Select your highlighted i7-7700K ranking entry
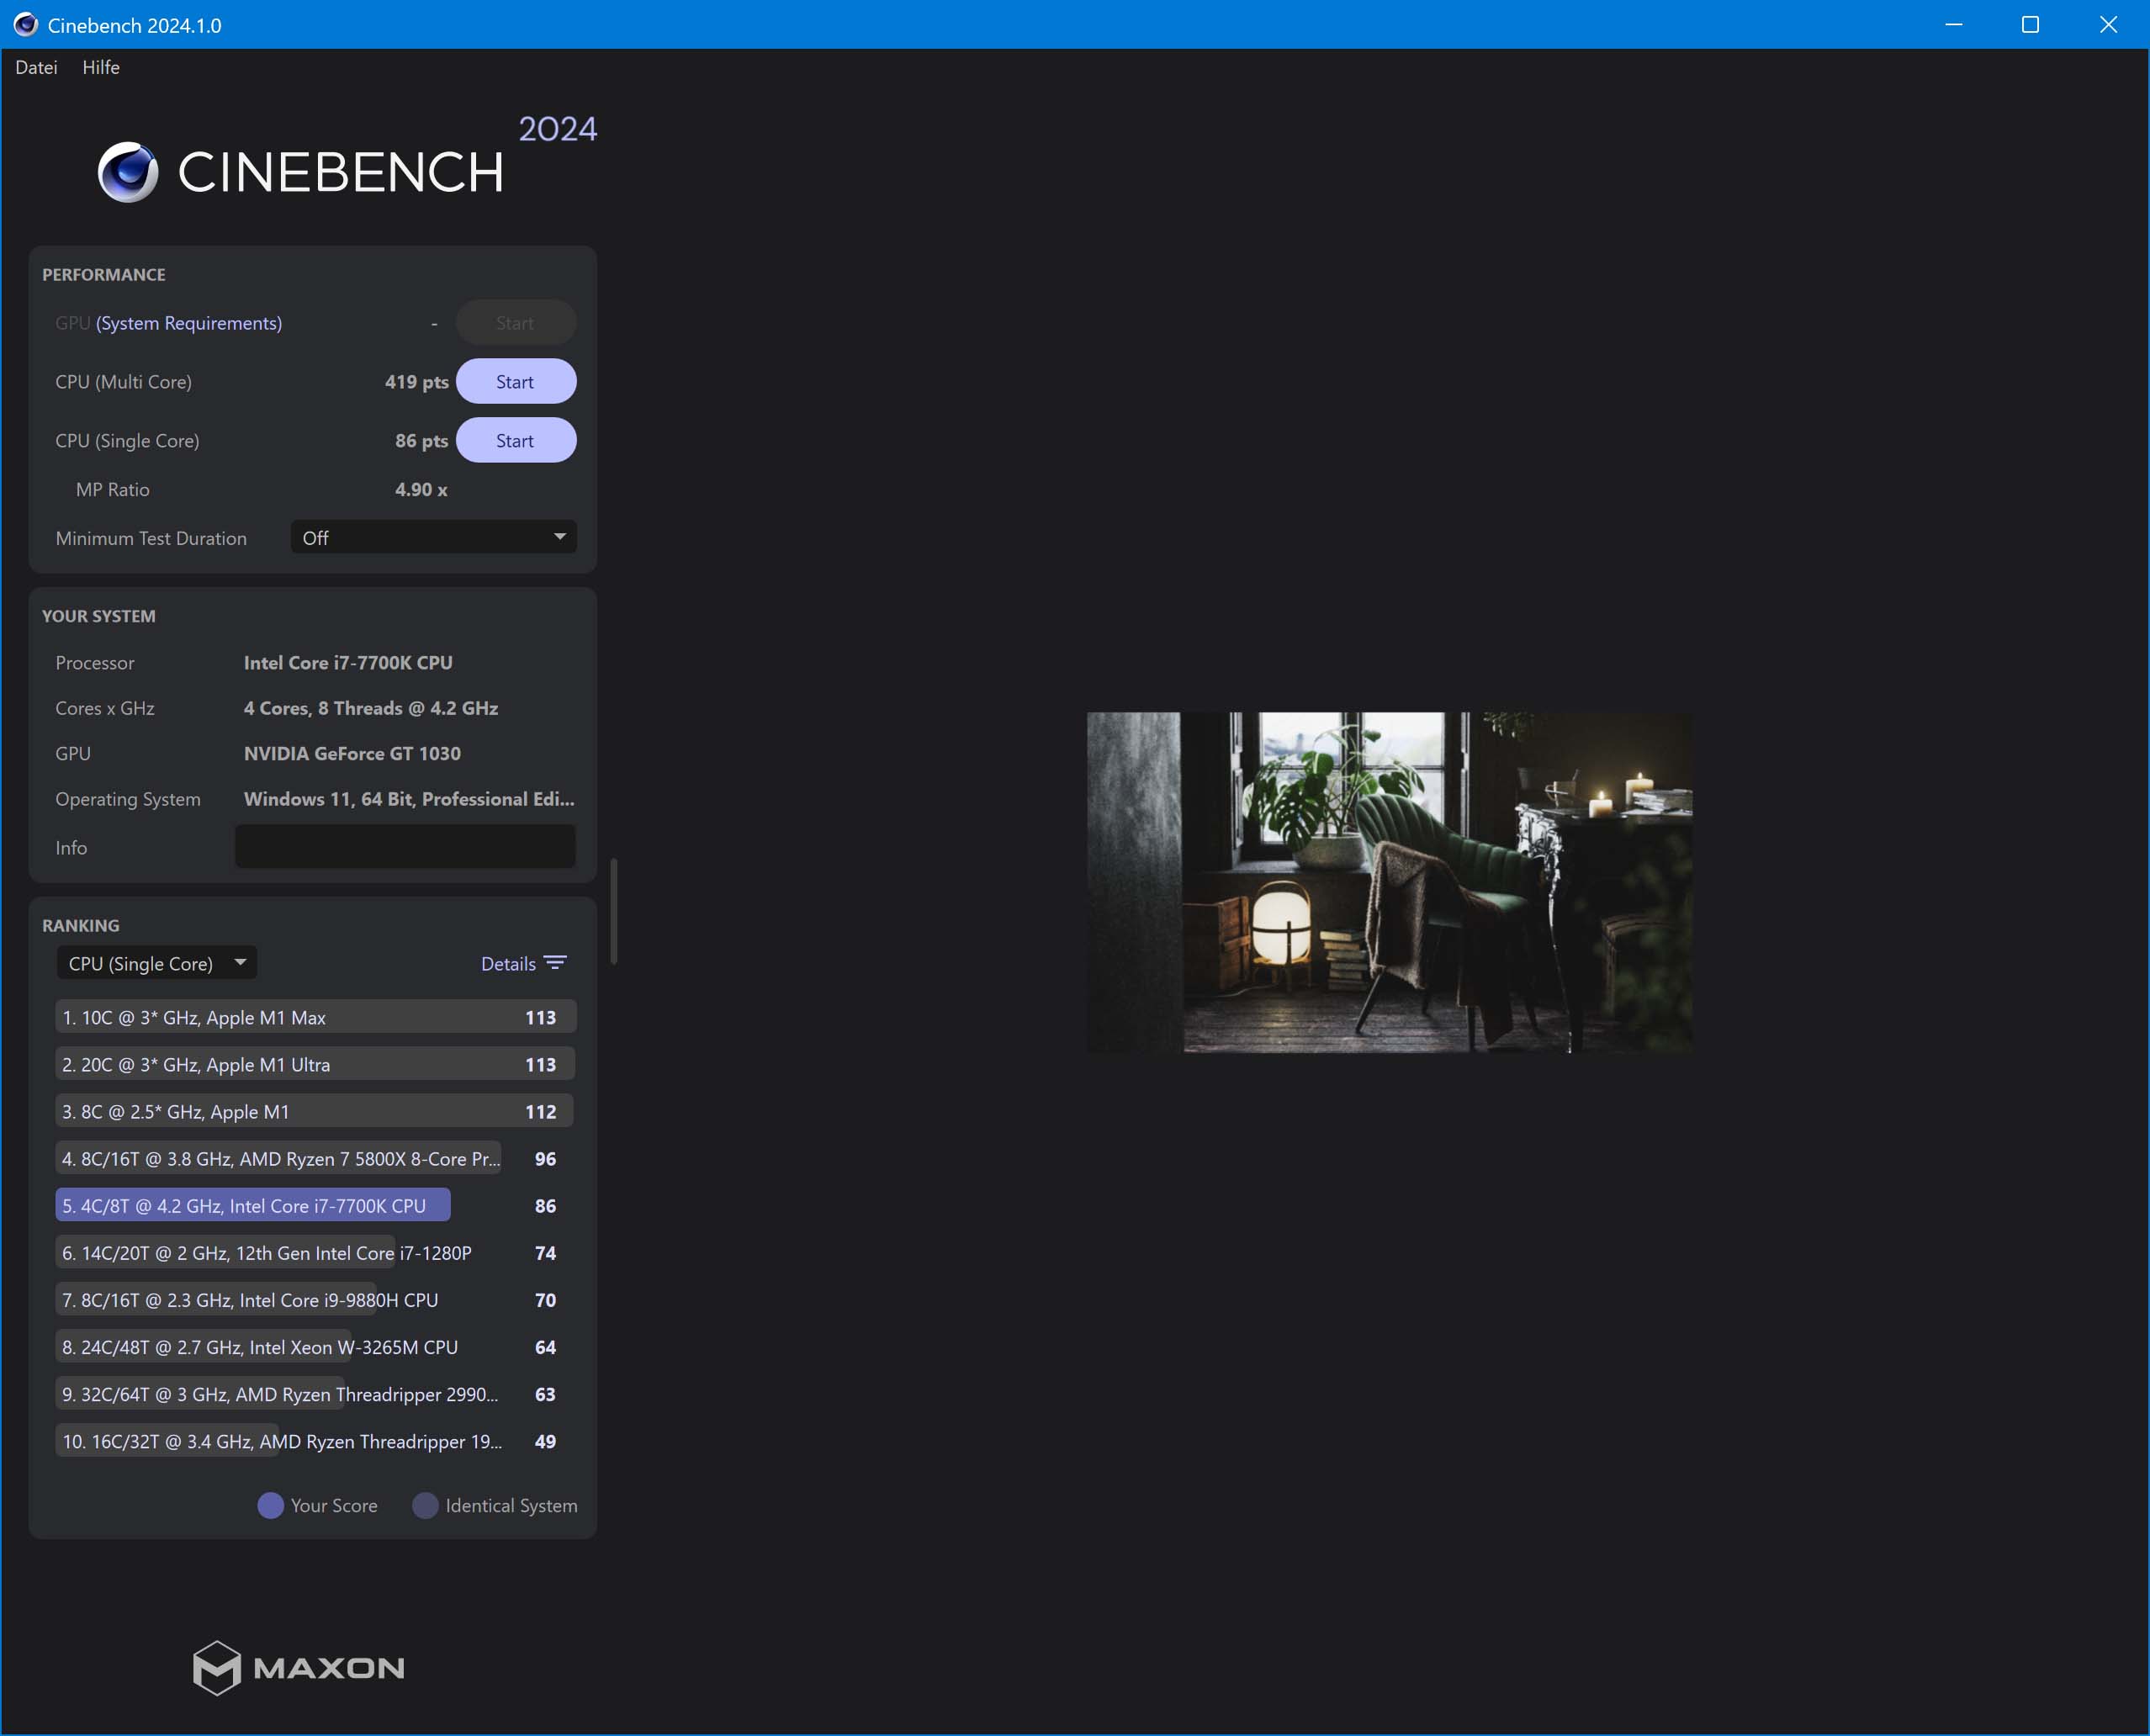This screenshot has width=2150, height=1736. click(252, 1205)
